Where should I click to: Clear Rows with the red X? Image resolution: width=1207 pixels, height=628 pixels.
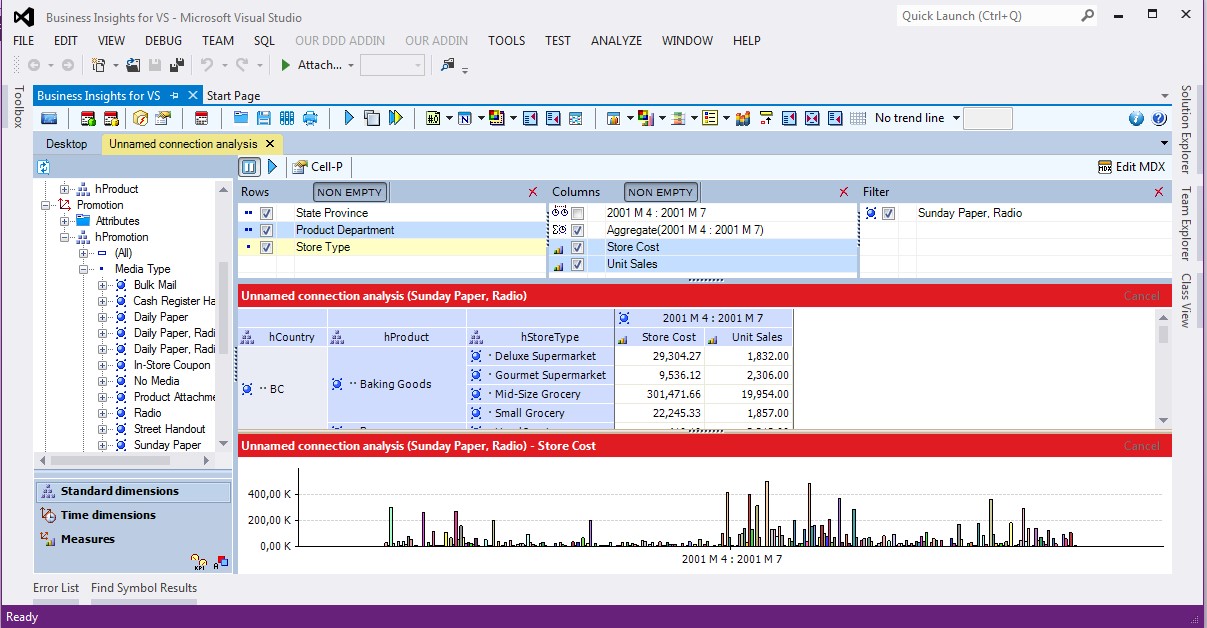tap(533, 192)
